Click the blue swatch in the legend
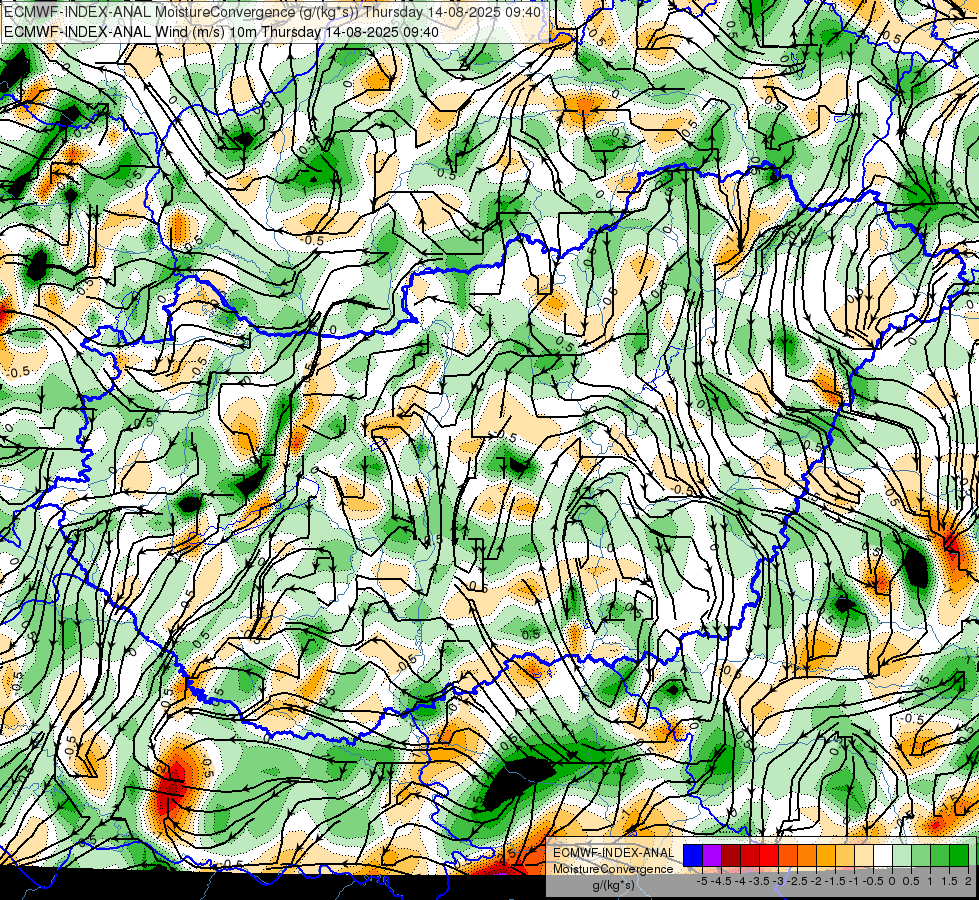979x900 pixels. click(693, 855)
